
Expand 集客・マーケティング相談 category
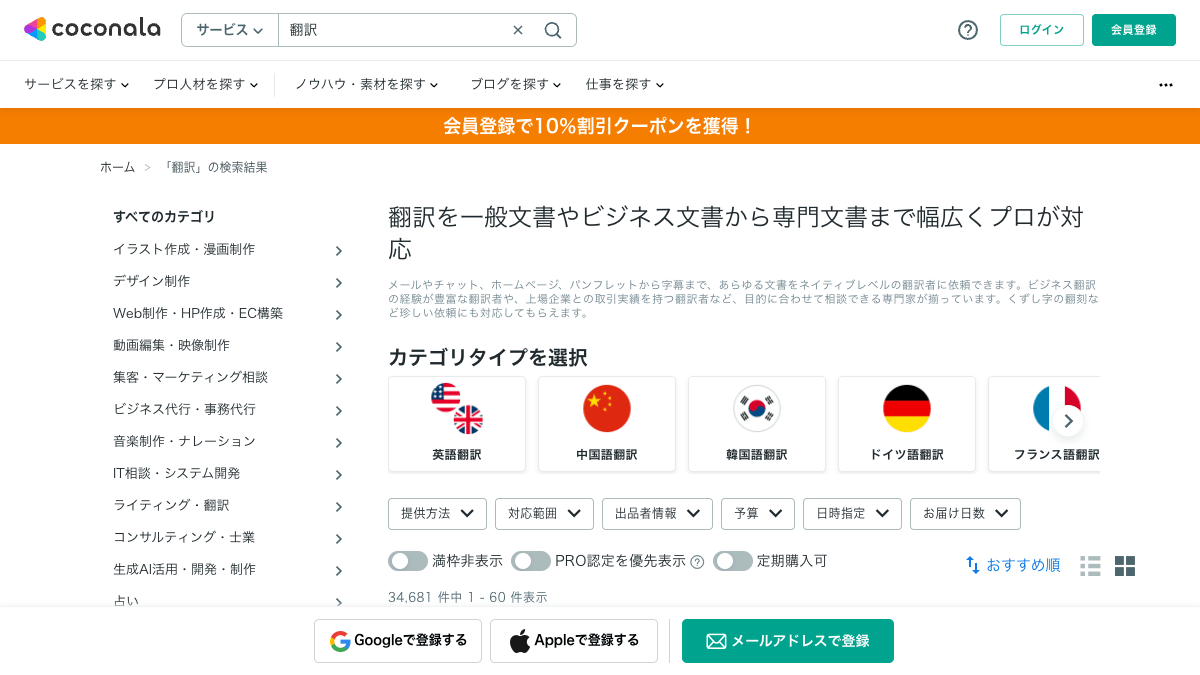[x=229, y=378]
